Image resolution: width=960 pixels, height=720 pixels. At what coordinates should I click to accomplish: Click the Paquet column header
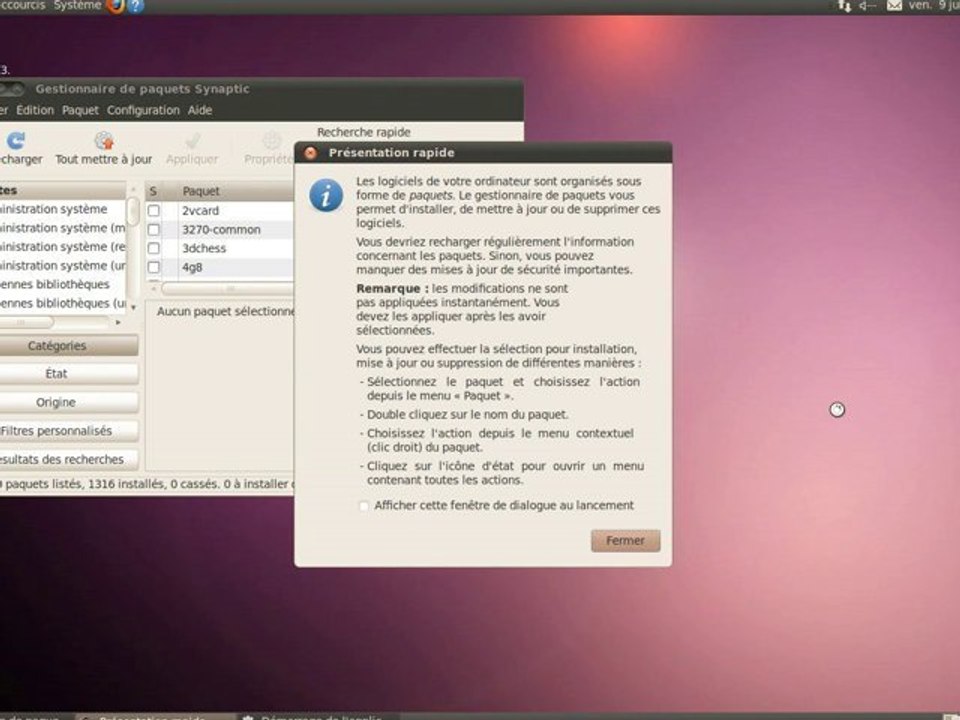(235, 192)
